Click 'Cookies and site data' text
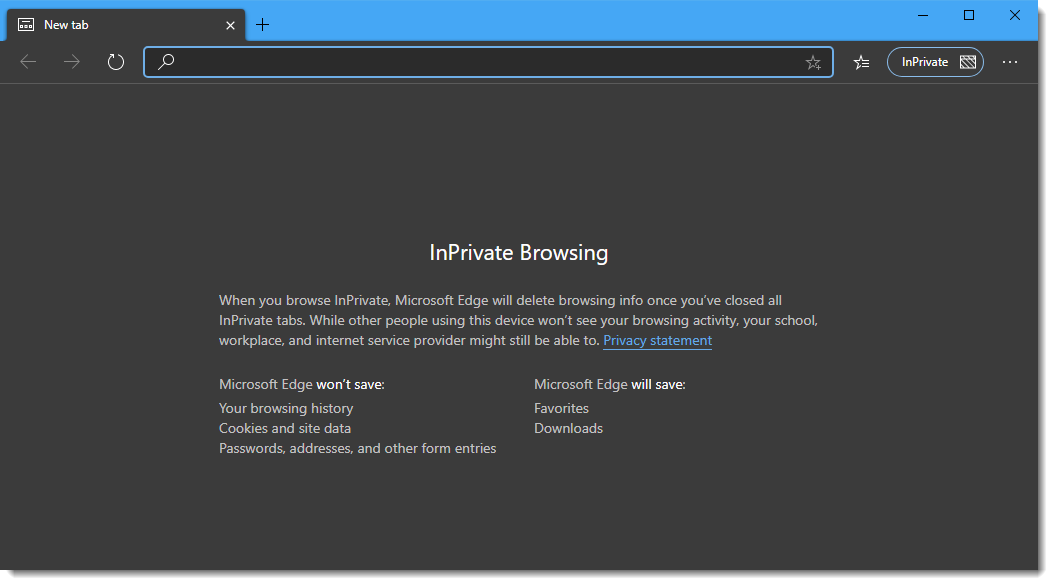The image size is (1053, 585). point(285,429)
